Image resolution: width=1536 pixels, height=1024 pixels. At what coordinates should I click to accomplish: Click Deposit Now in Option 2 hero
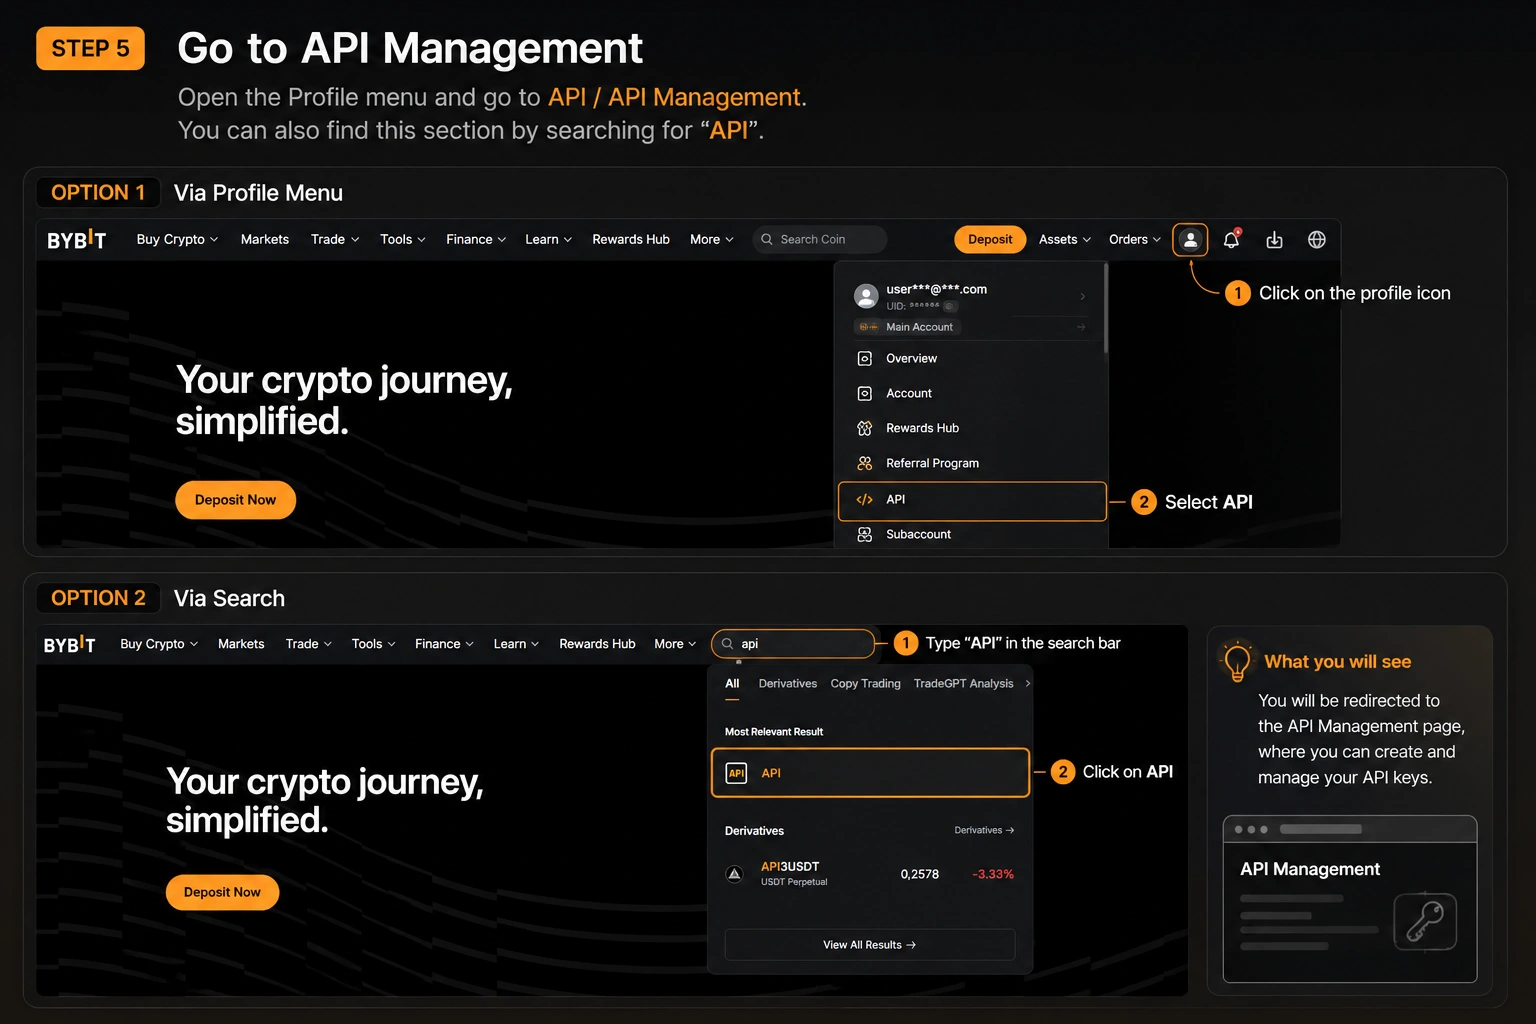[222, 892]
